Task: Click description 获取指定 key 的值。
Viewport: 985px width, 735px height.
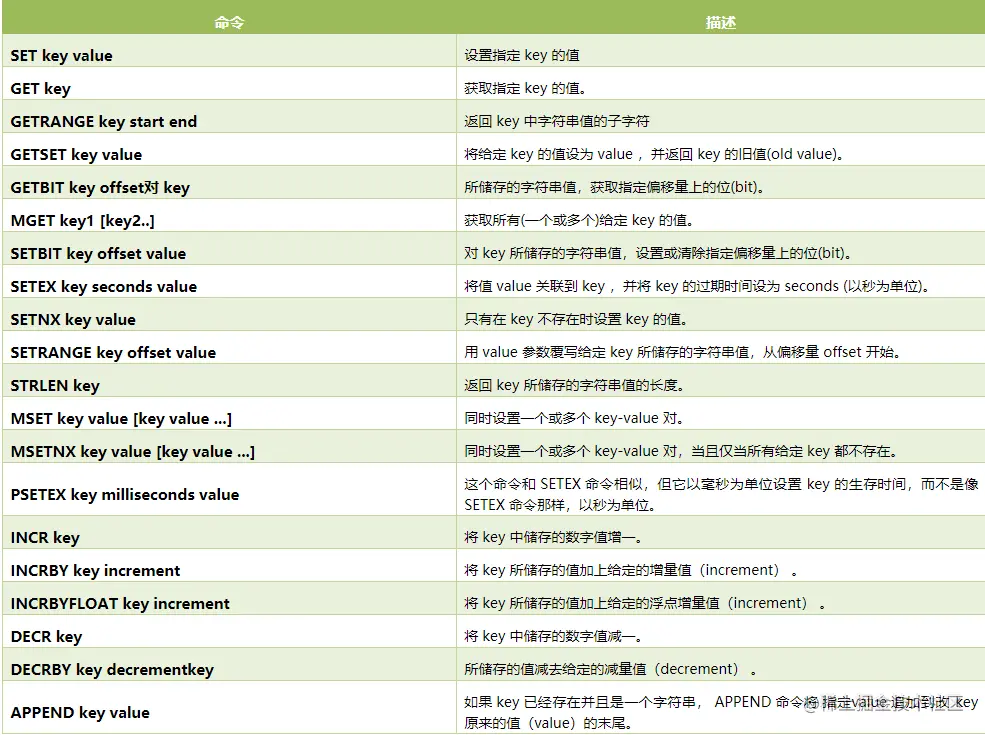Action: (x=526, y=88)
